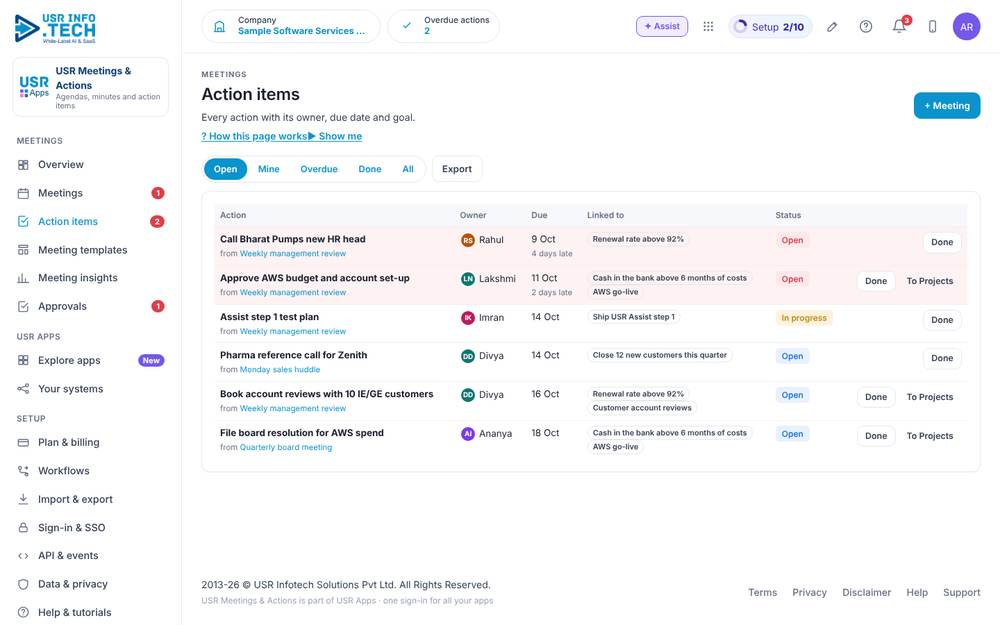Open How this page works link
Screen dimensions: 1000x625
pos(254,136)
